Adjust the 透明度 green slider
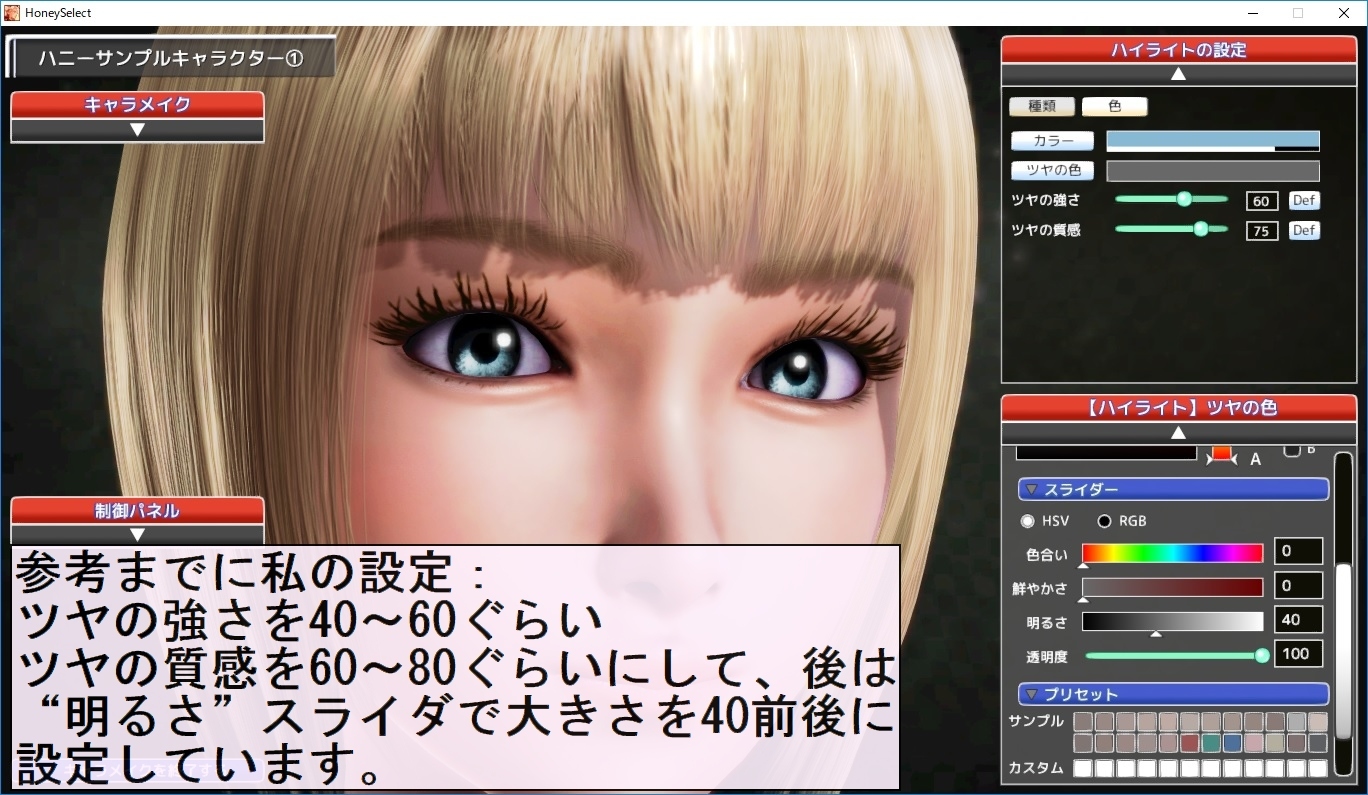The width and height of the screenshot is (1368, 795). click(x=1177, y=655)
